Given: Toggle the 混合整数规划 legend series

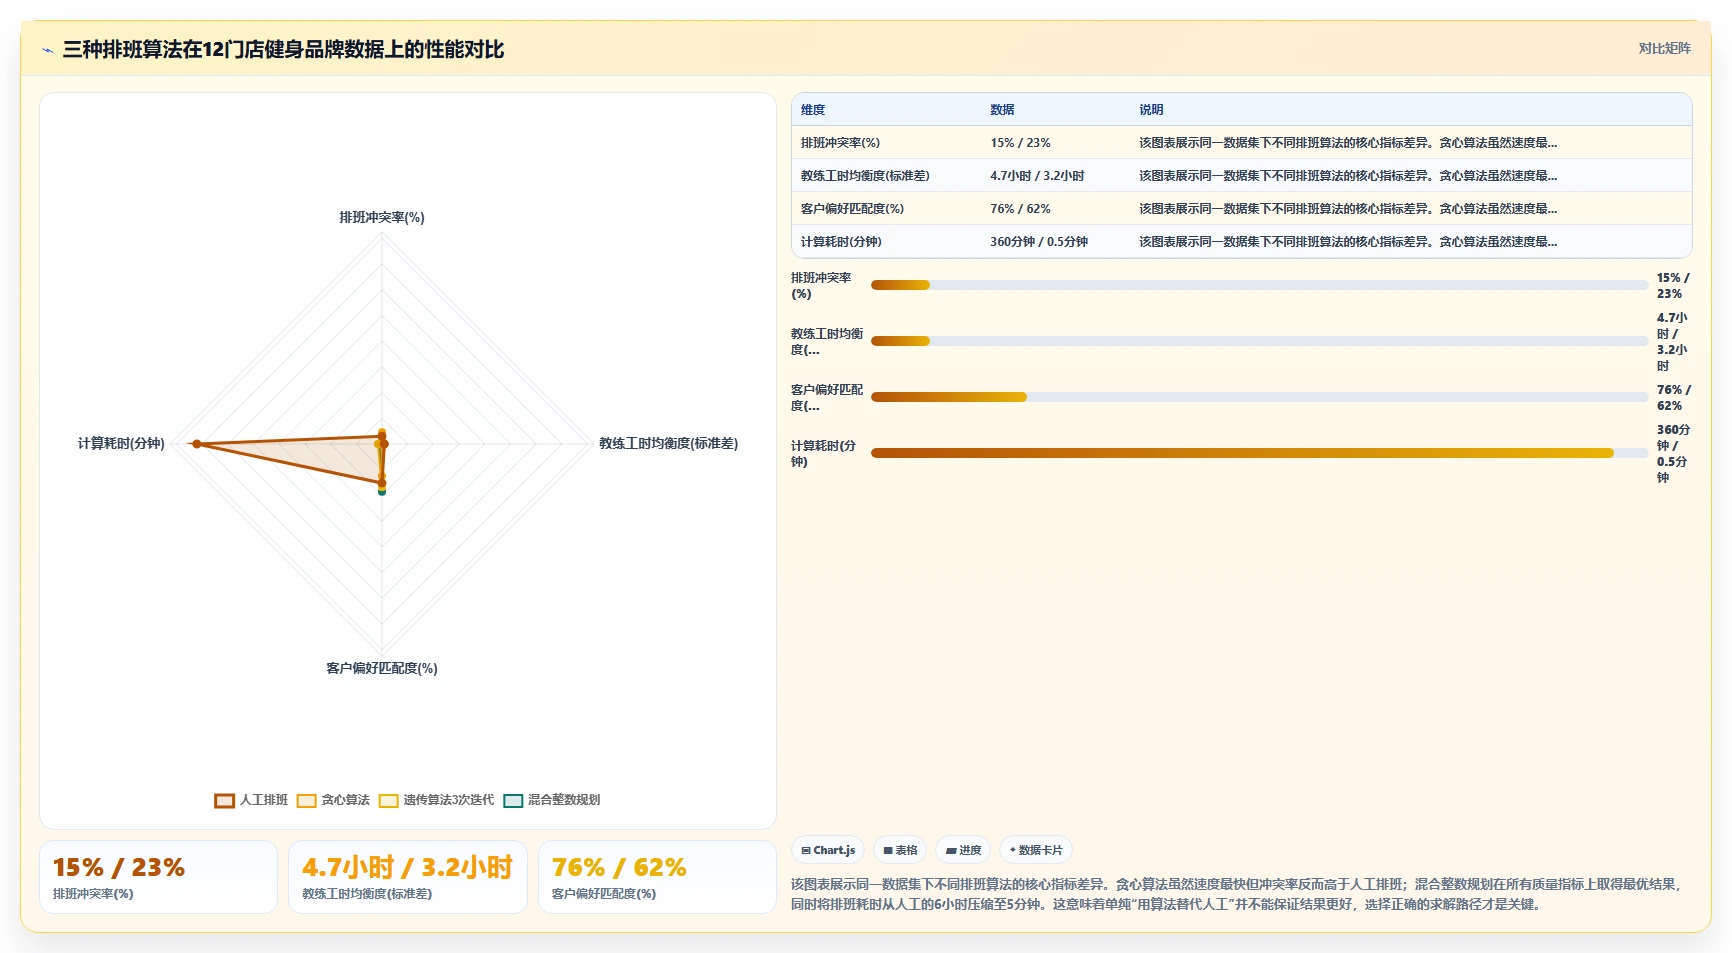Looking at the screenshot, I should 551,800.
